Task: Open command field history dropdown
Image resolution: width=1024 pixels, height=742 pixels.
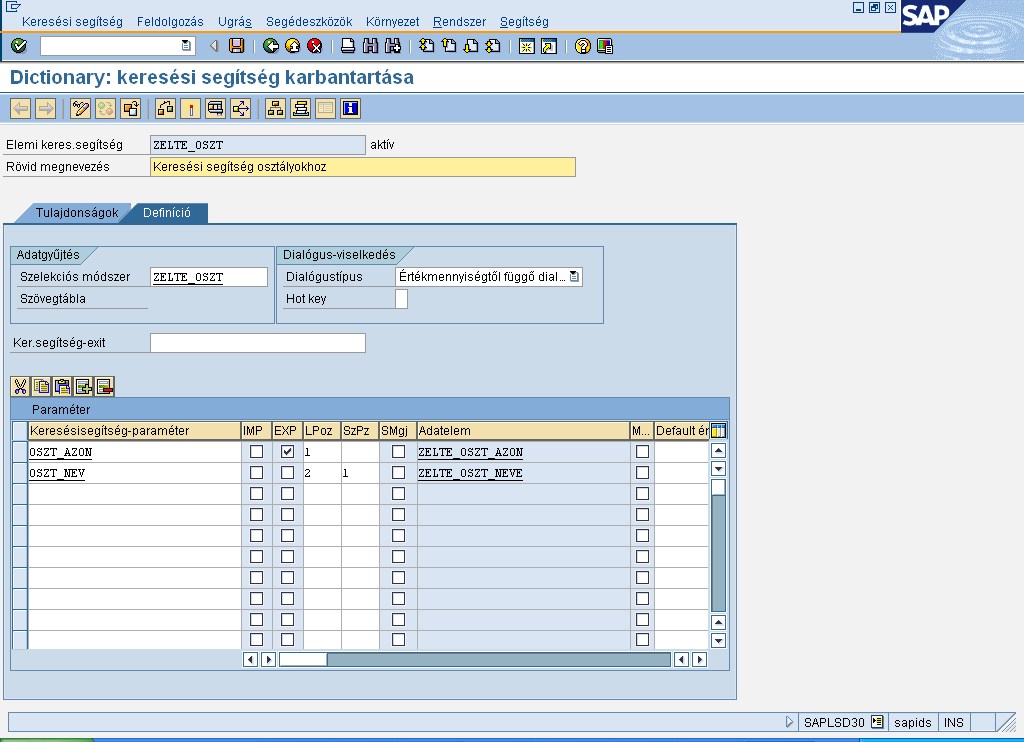Action: [x=186, y=46]
